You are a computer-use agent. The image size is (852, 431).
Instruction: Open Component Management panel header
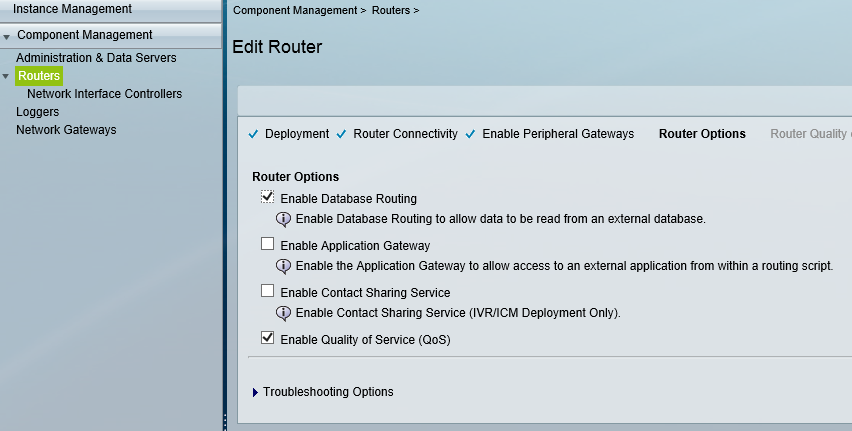[111, 35]
